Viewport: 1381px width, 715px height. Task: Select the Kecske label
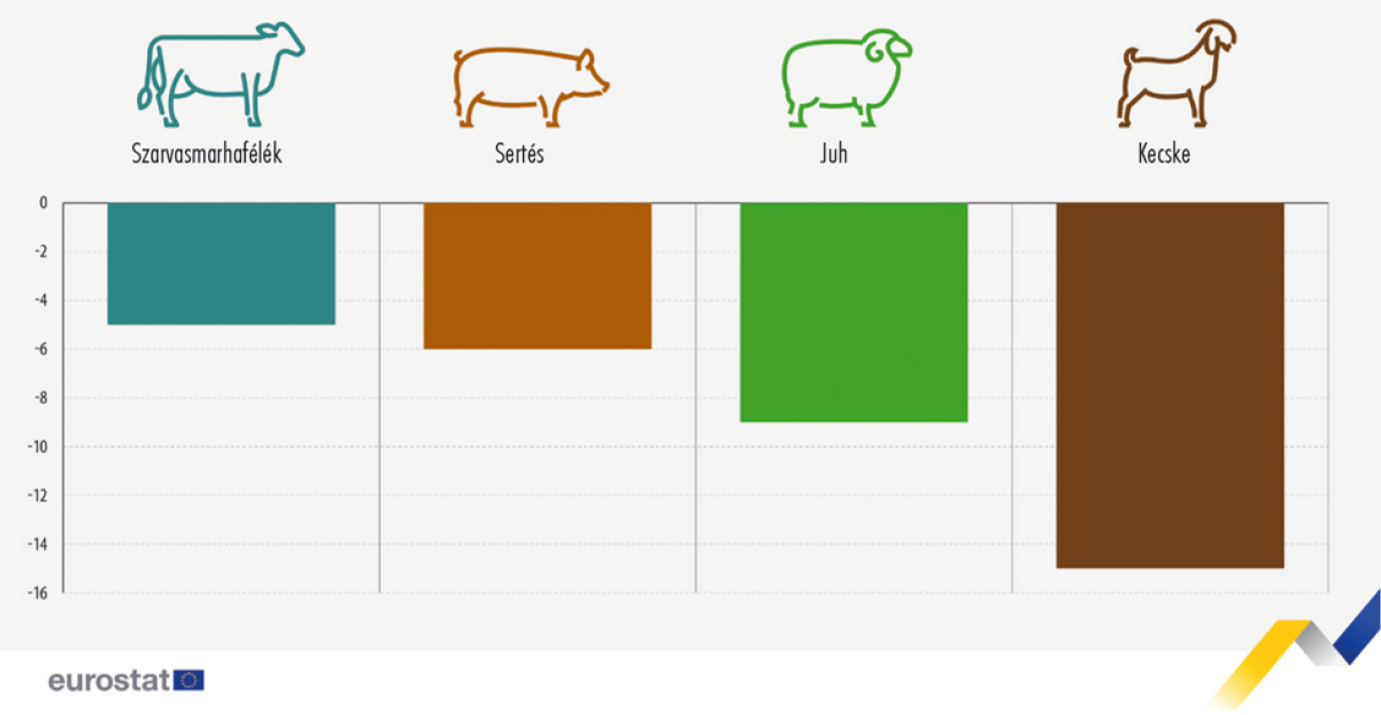[1164, 155]
